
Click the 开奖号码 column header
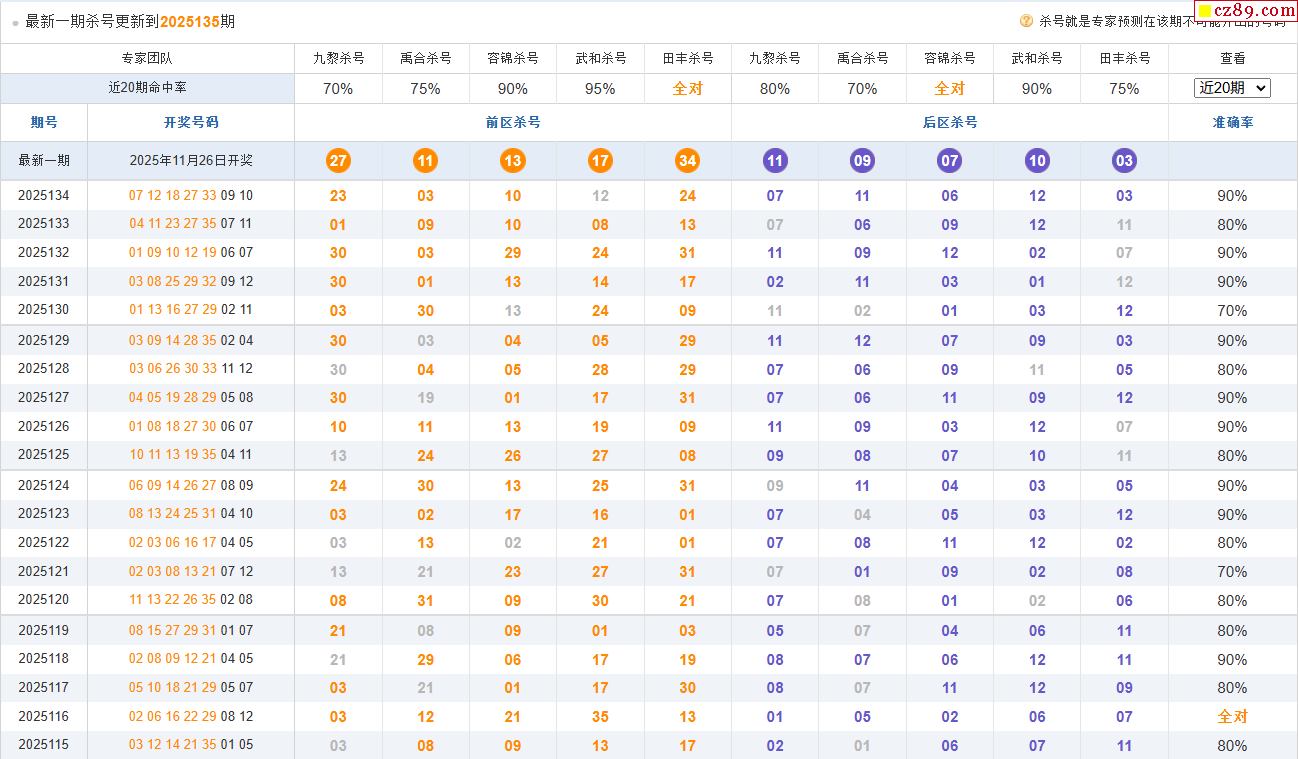pyautogui.click(x=191, y=122)
